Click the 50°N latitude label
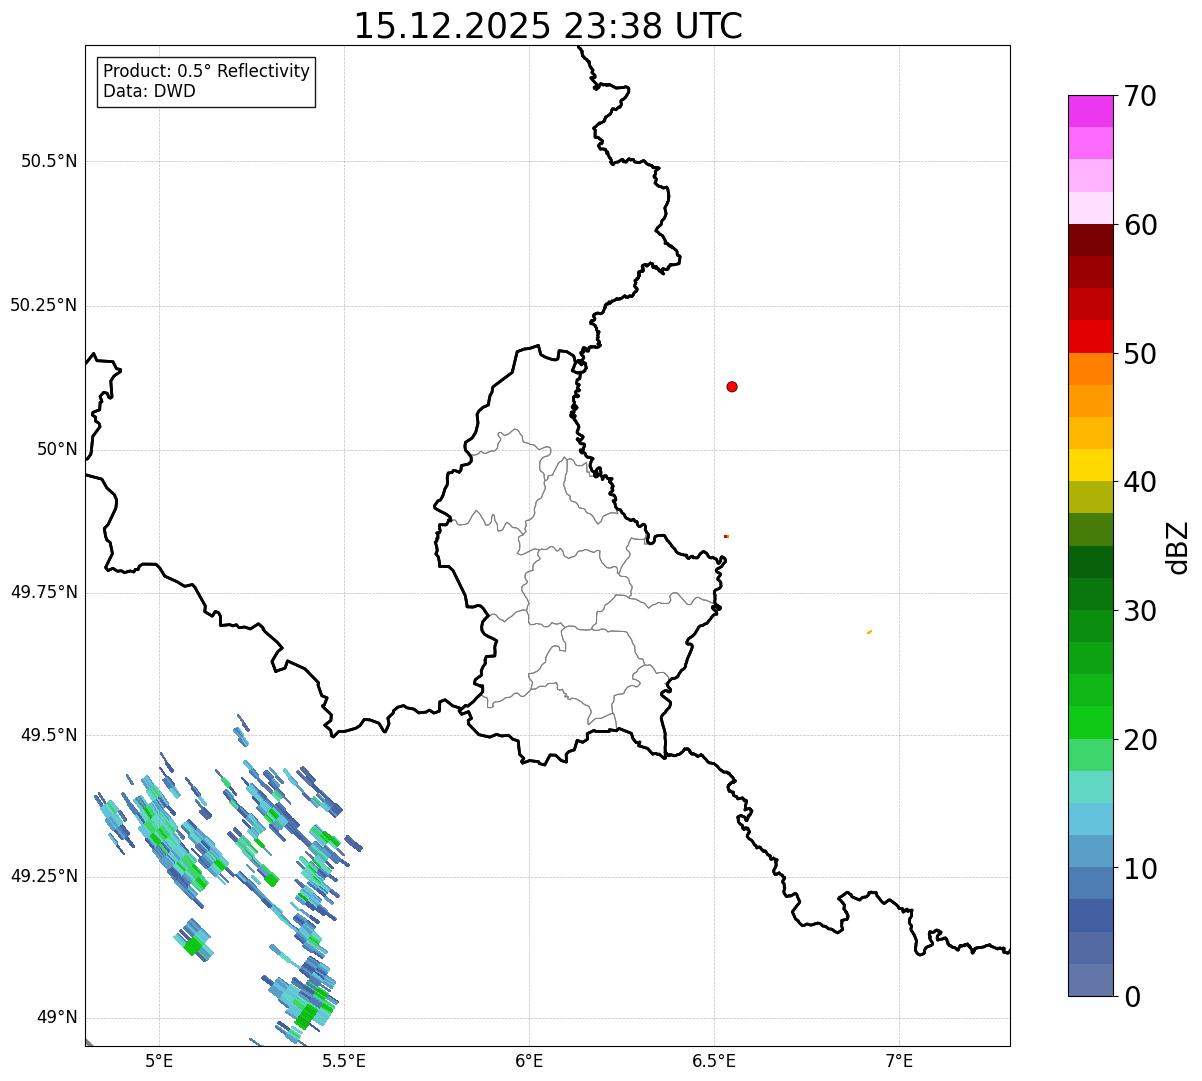The width and height of the screenshot is (1202, 1081). pos(57,449)
